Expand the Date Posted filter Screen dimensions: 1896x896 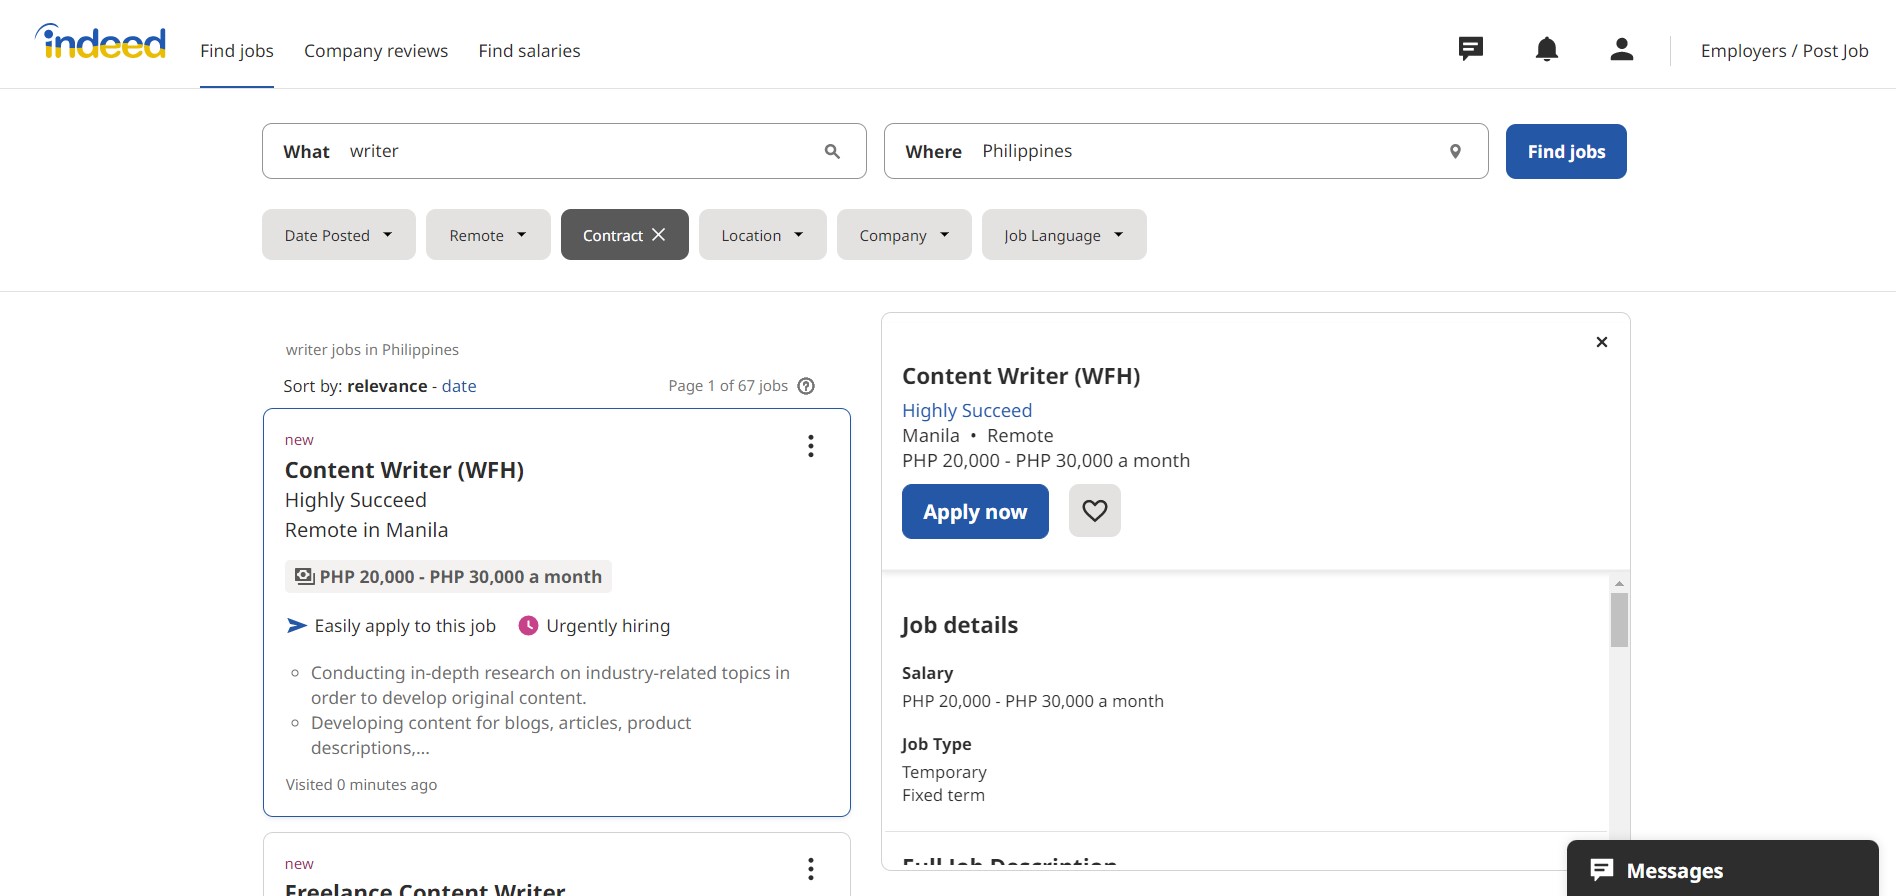pos(339,235)
